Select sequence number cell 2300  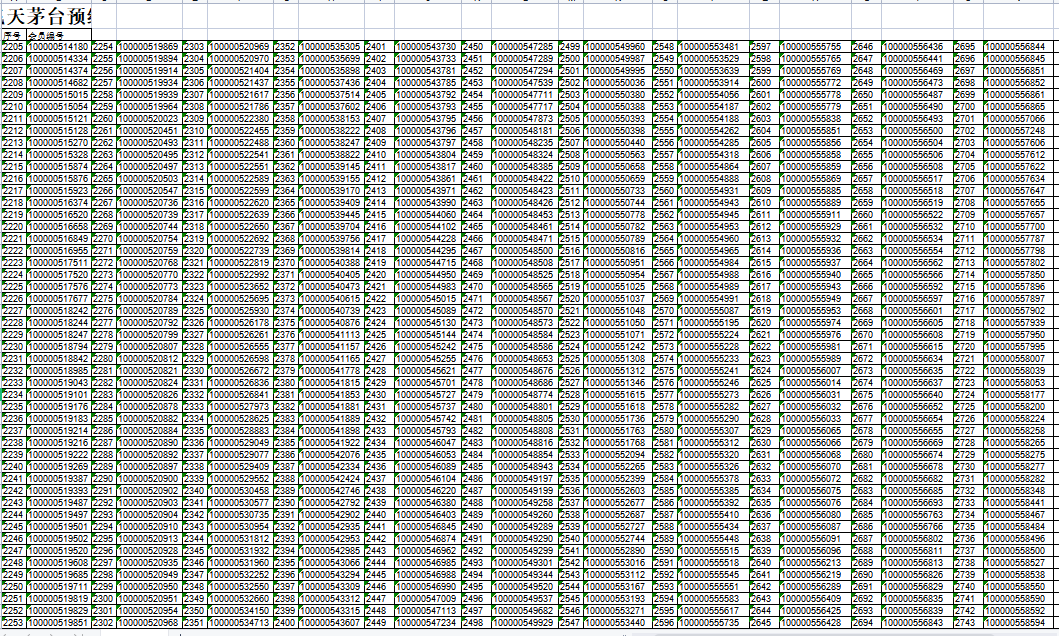click(103, 598)
